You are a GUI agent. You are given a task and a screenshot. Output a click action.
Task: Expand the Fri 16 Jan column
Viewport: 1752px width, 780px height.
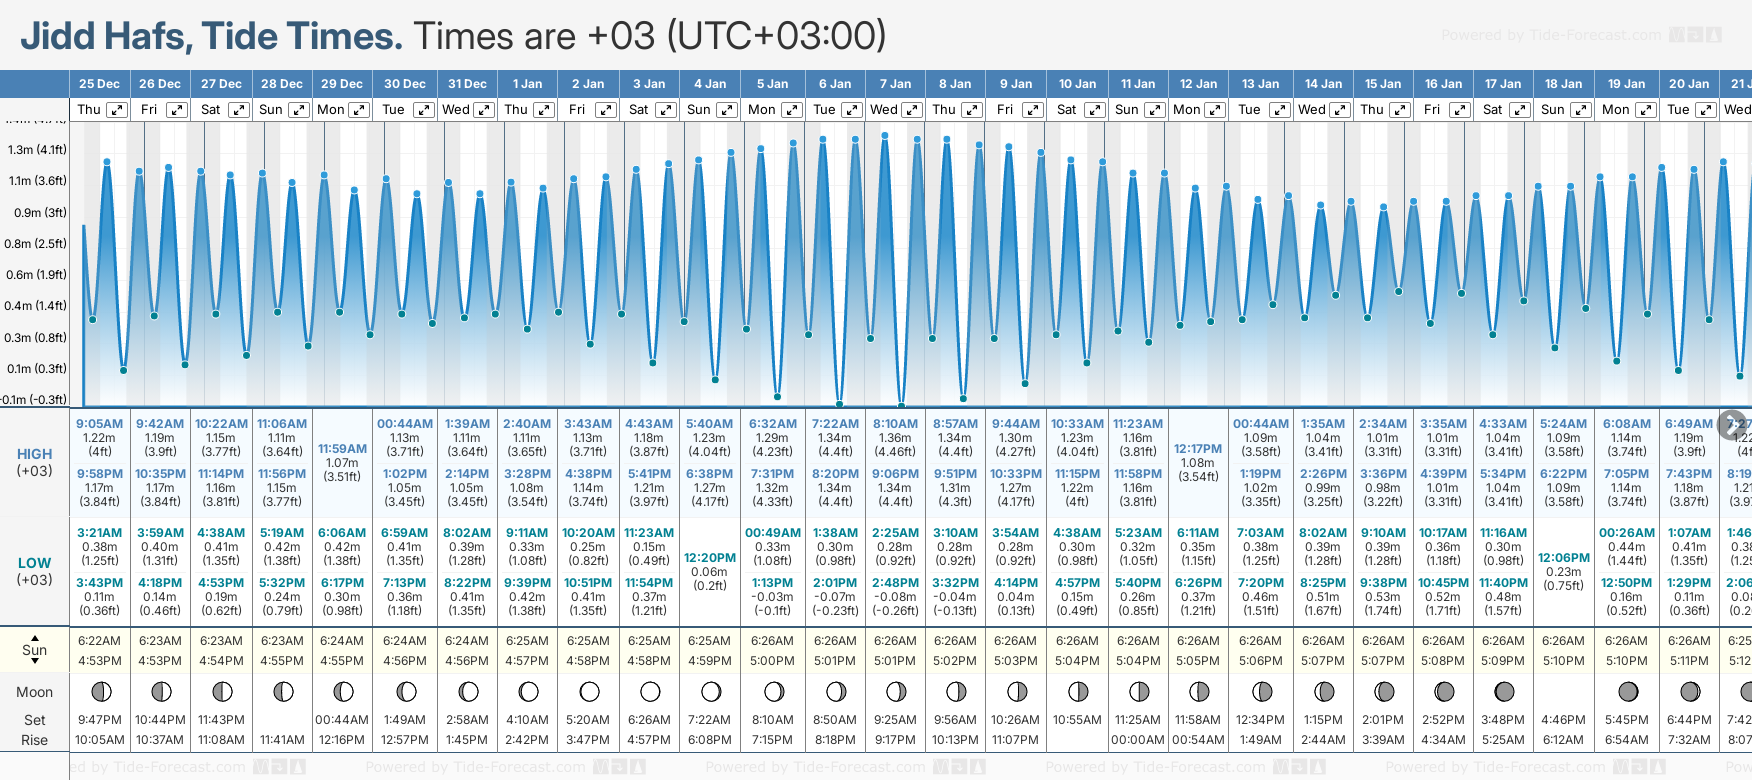1459,110
